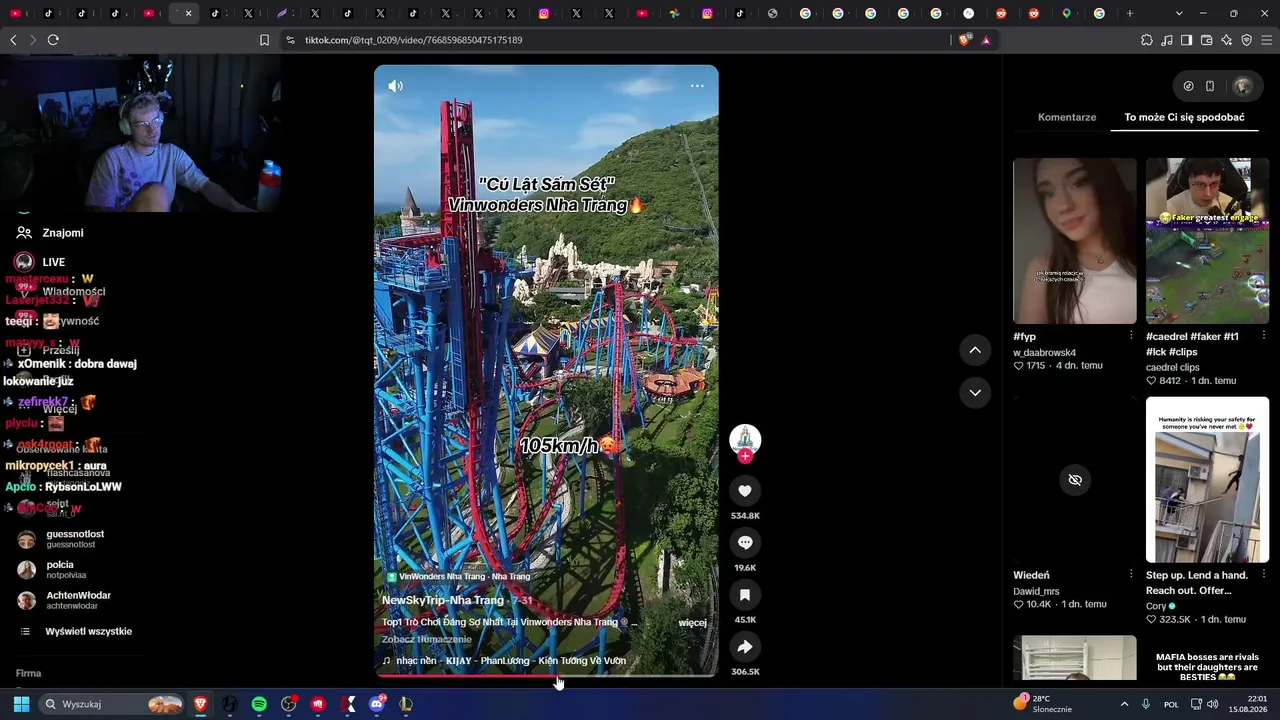
Task: Mute the TikTok video sound
Action: [x=396, y=86]
